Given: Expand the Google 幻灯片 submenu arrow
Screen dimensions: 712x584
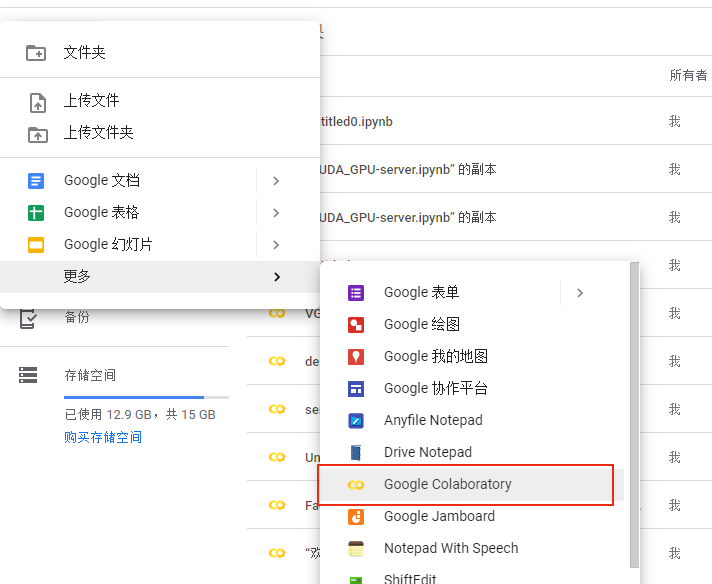Looking at the screenshot, I should coord(276,245).
